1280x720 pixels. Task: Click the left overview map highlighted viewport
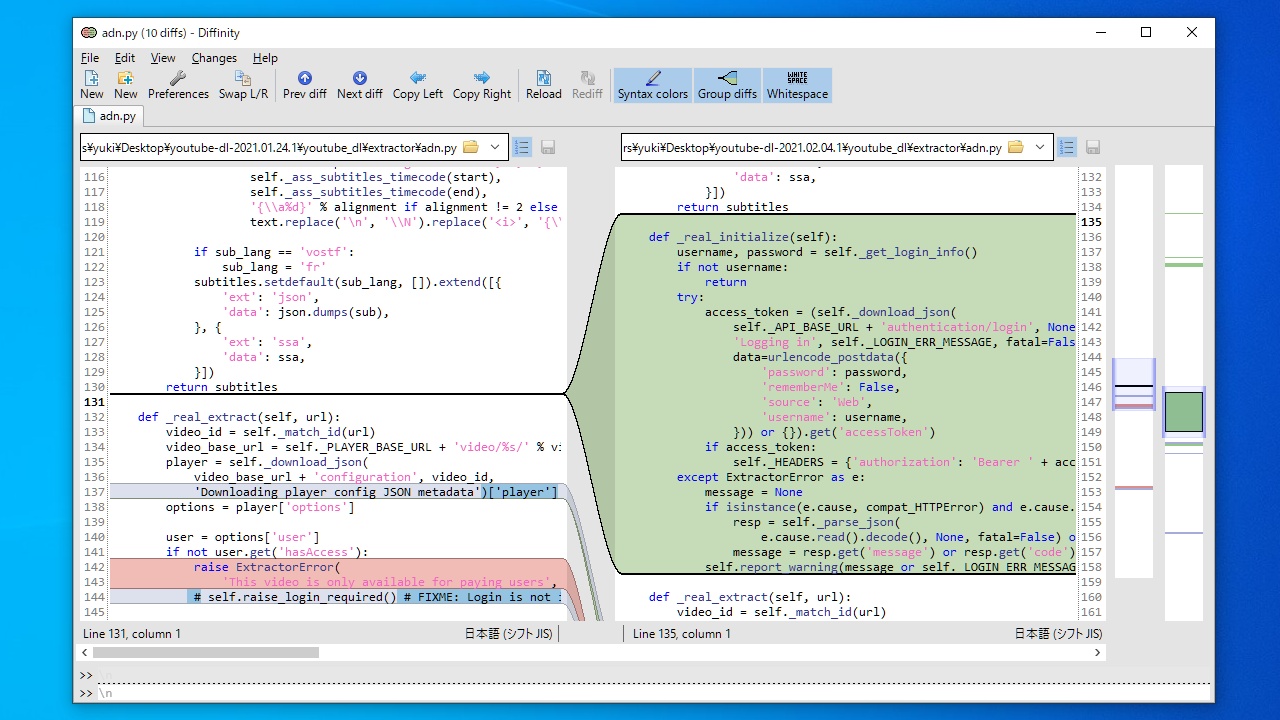click(x=1133, y=384)
